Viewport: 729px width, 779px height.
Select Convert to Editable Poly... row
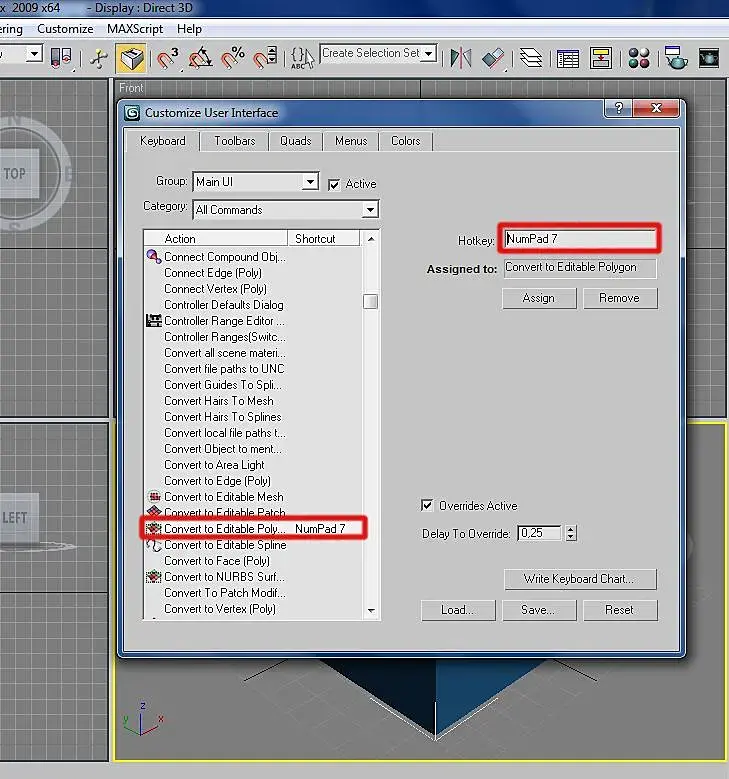[253, 529]
